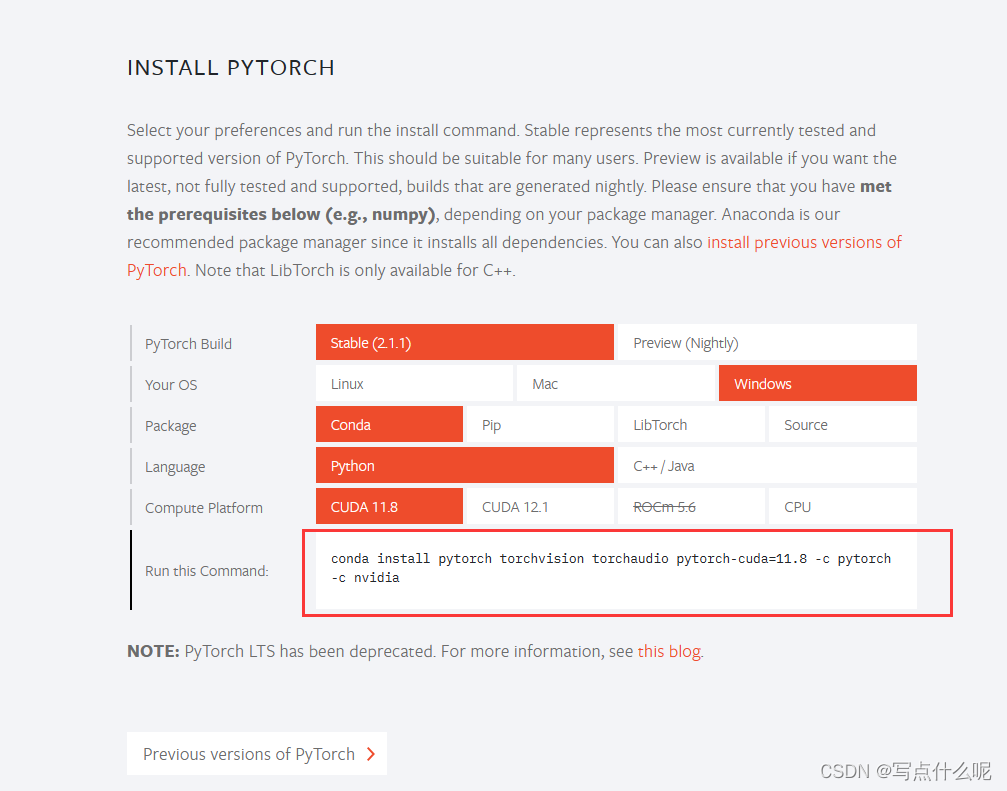The width and height of the screenshot is (1007, 791).
Task: Select CUDA 12.1 compute platform
Action: [x=539, y=506]
